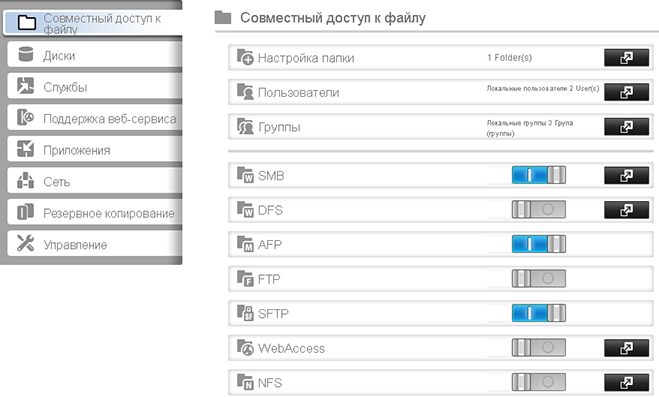Open the Службы sidebar section
Viewport: 659px width, 397px height.
(95, 87)
